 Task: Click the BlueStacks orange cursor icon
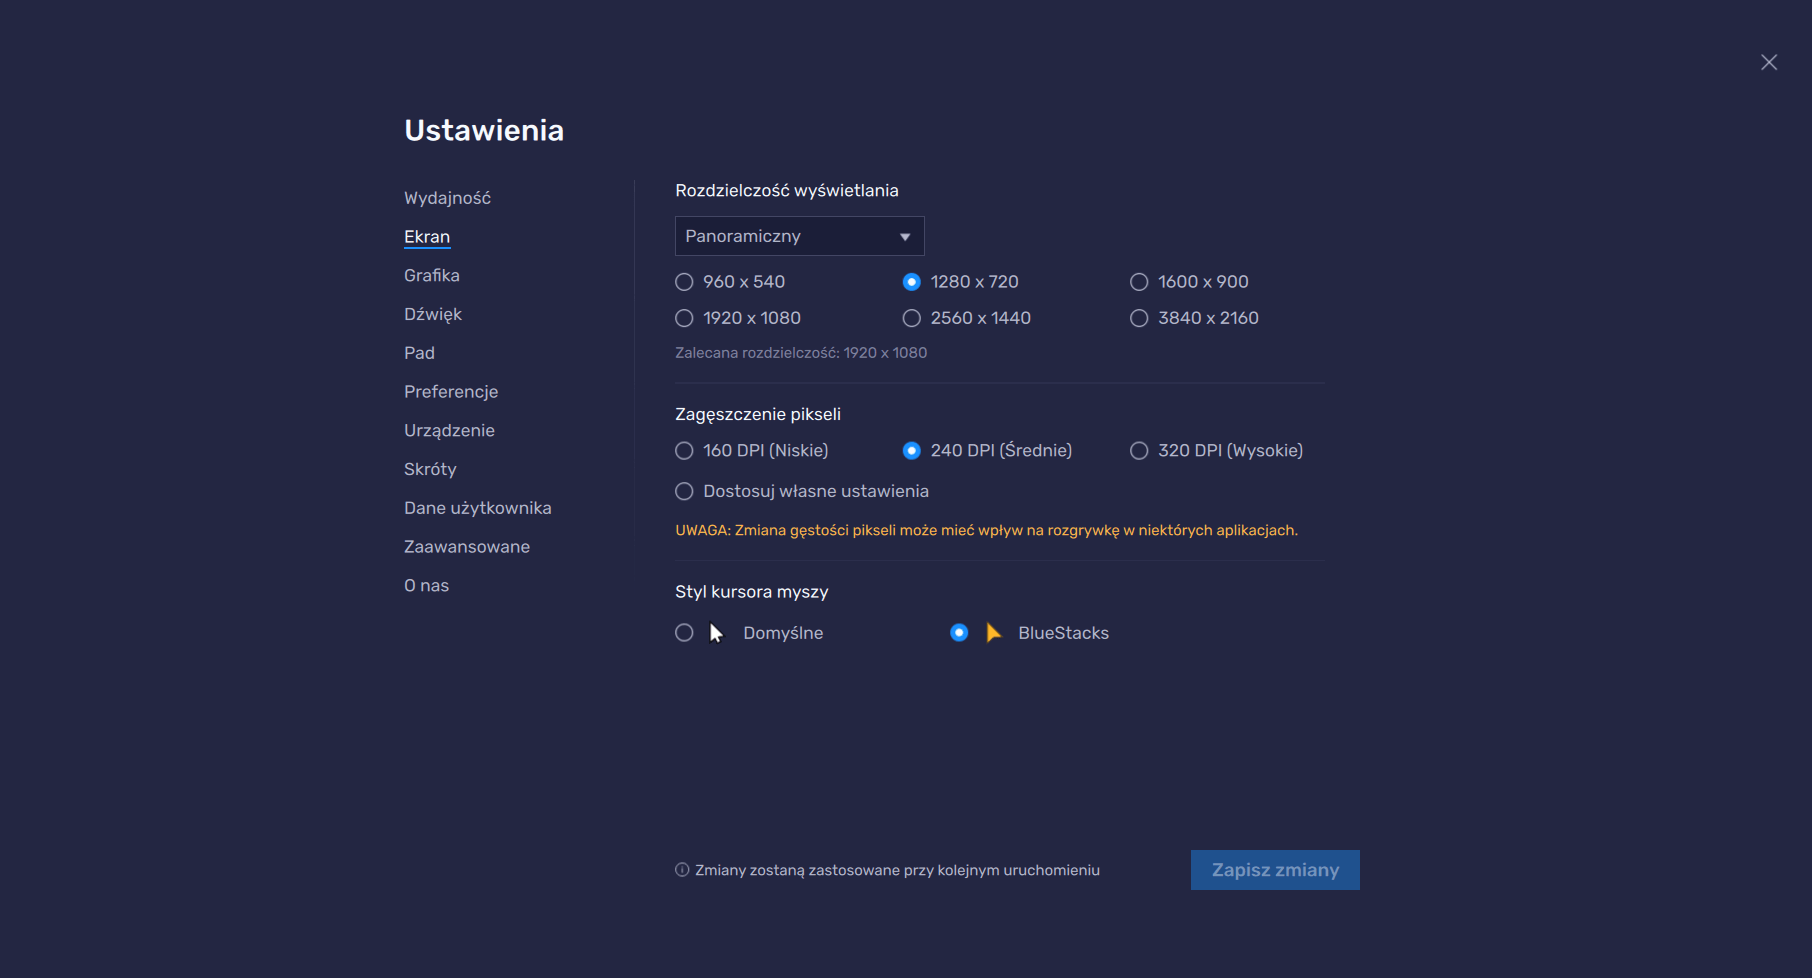point(993,633)
